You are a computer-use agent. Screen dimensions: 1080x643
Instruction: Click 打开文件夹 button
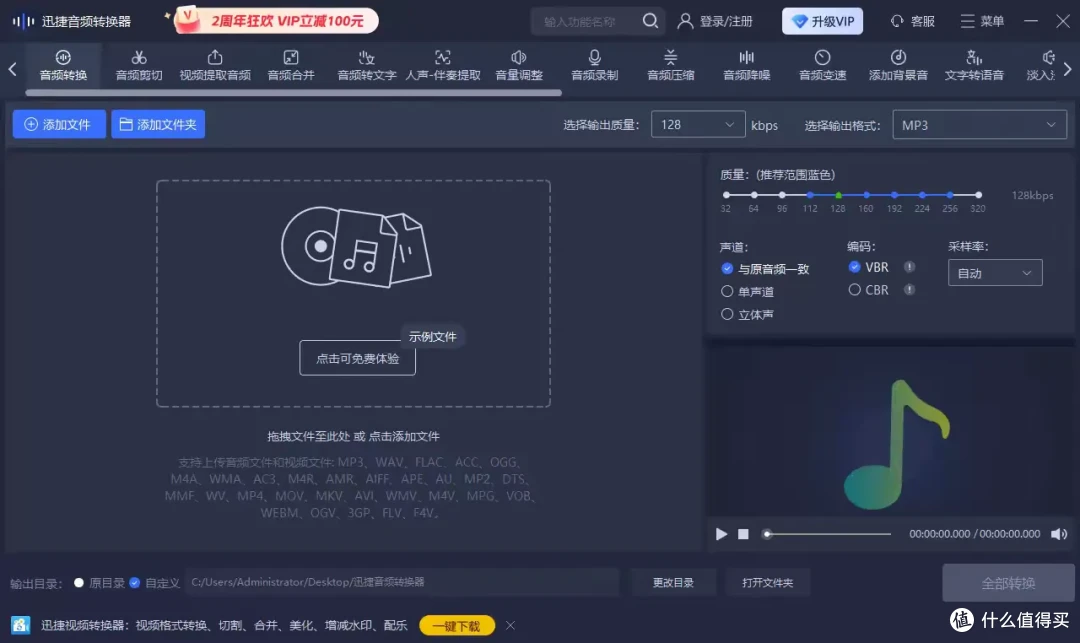tap(767, 582)
